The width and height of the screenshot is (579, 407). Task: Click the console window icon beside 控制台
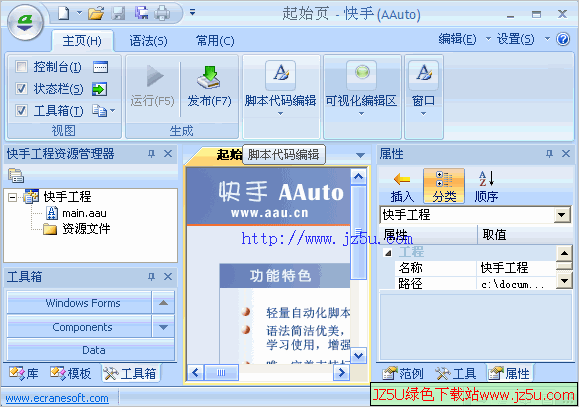pos(100,67)
